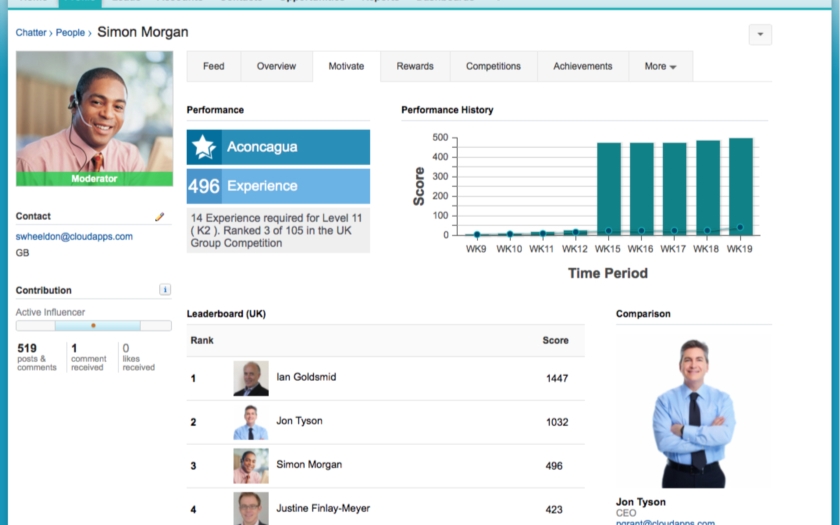Click Ian Goldsmid's avatar thumbnail
Screen dimensions: 840x525
(251, 379)
